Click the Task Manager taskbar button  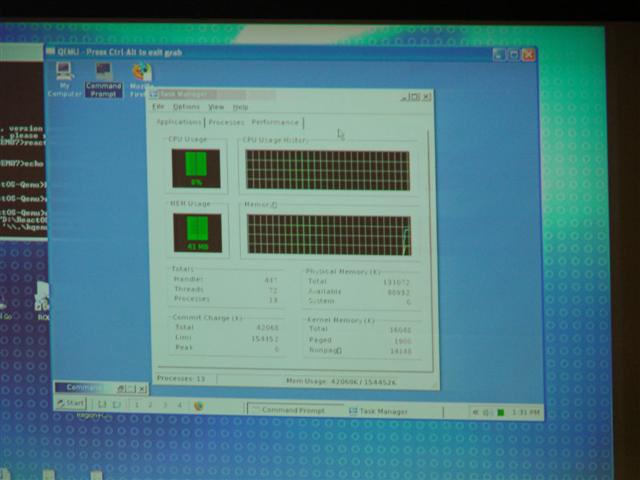382,411
